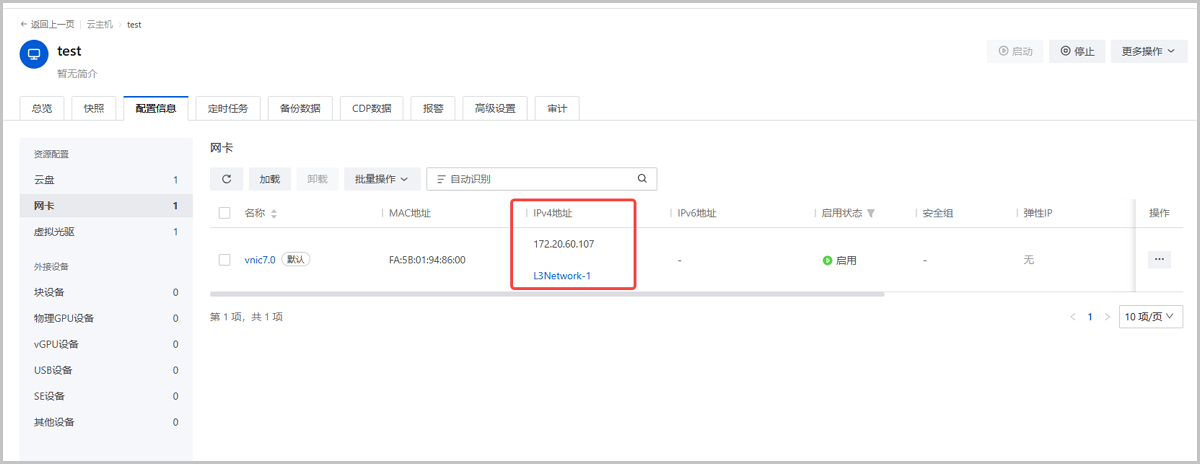Click the 加载 button
Screen dimensions: 1200x464
tap(270, 179)
